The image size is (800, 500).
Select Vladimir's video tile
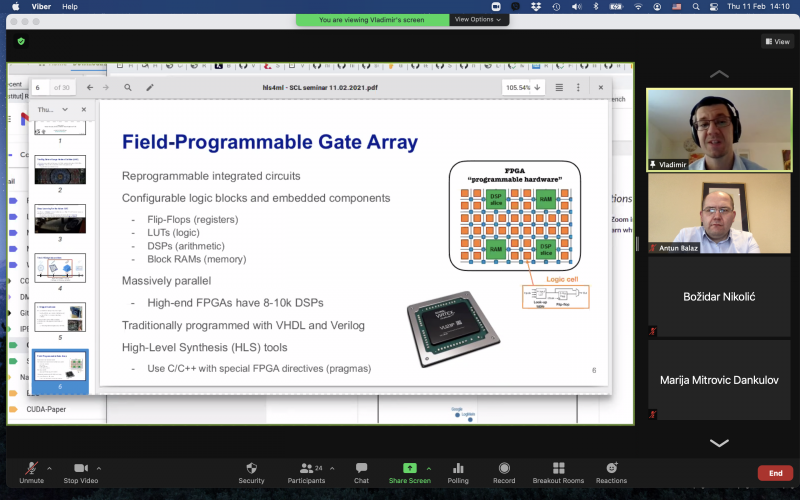(x=719, y=130)
